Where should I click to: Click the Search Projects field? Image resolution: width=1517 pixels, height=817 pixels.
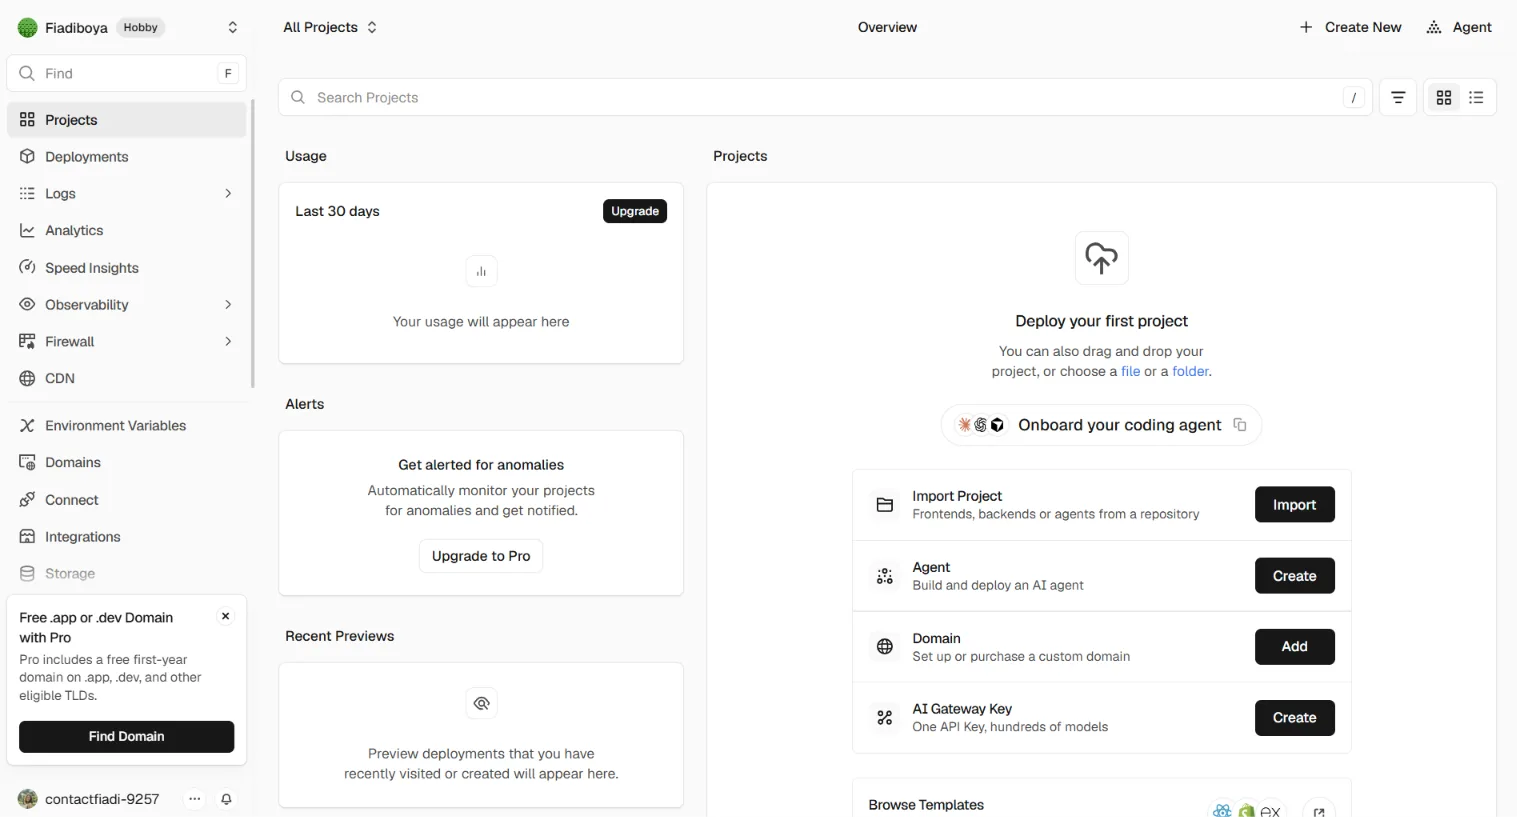(x=825, y=98)
